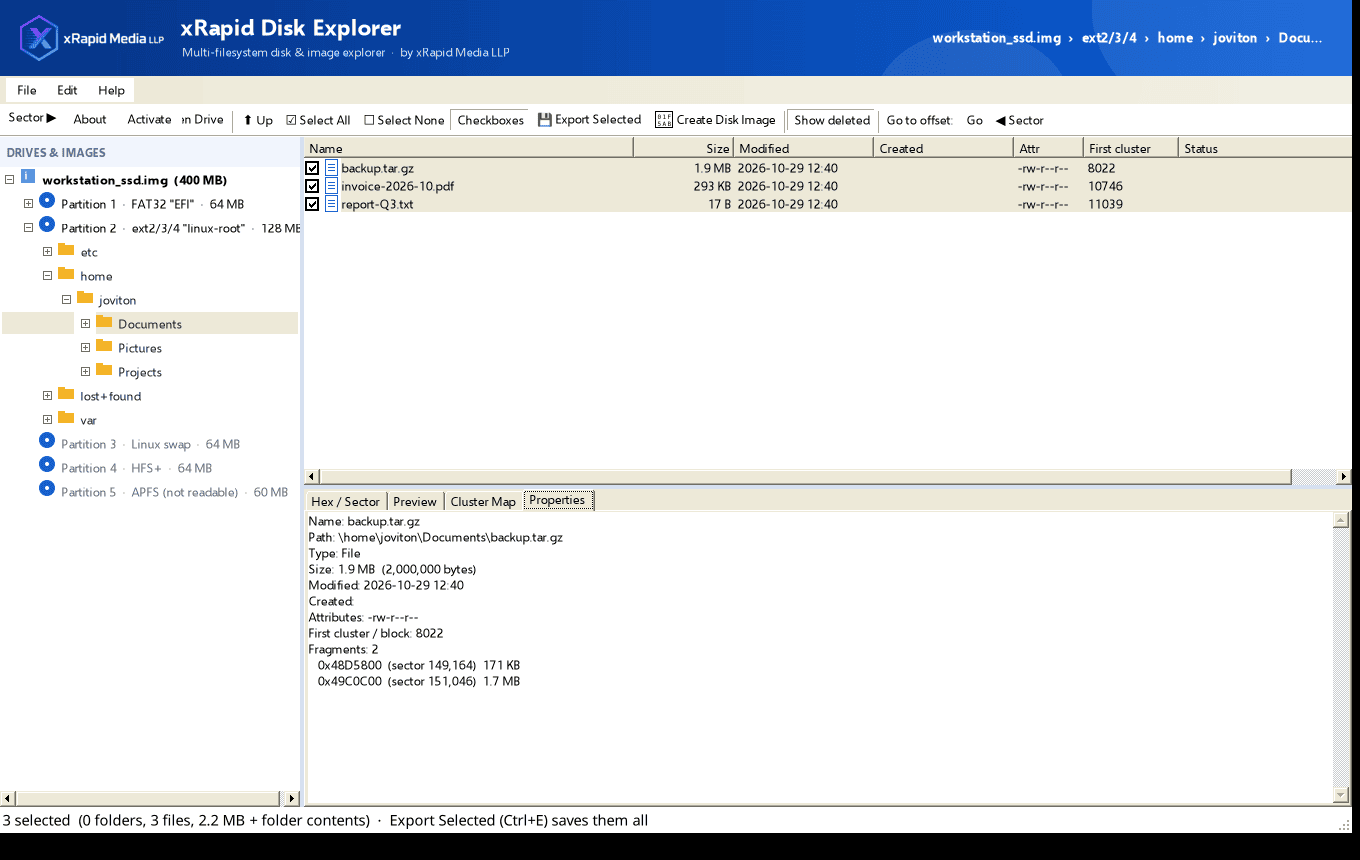
Task: Click the var folder icon
Action: 66,418
